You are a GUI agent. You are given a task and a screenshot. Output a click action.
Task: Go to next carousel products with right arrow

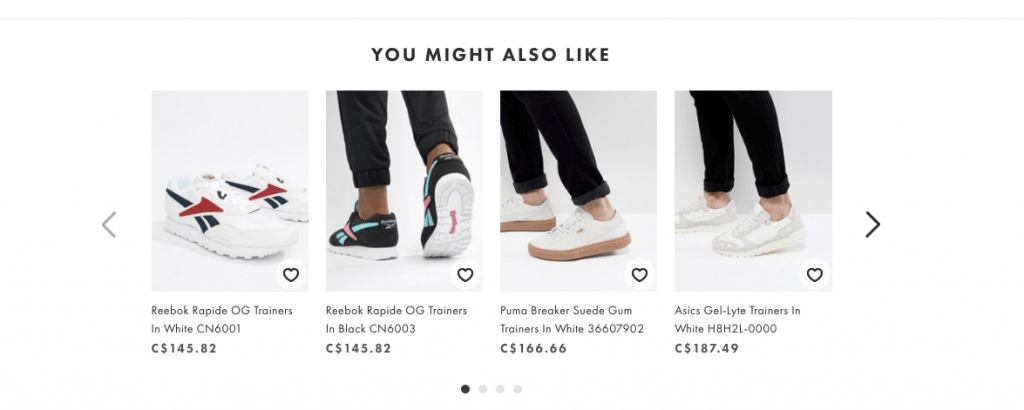[872, 224]
